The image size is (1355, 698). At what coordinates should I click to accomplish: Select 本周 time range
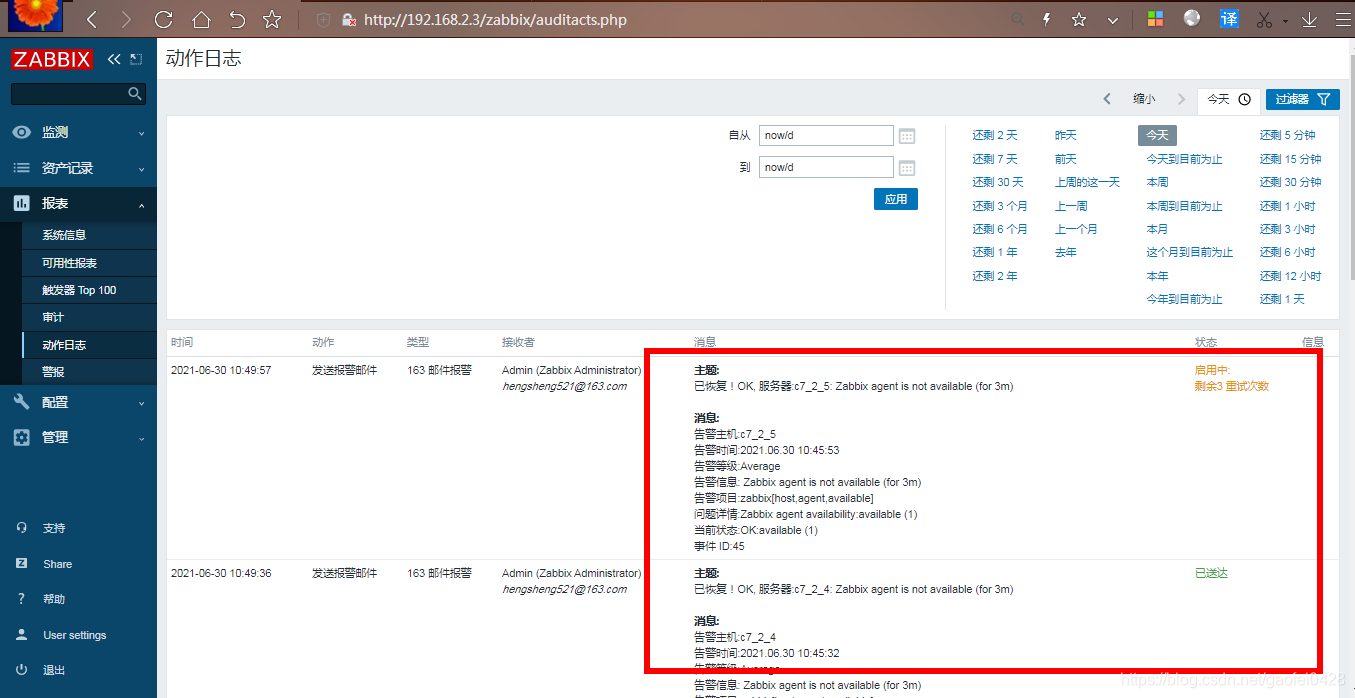point(1157,182)
